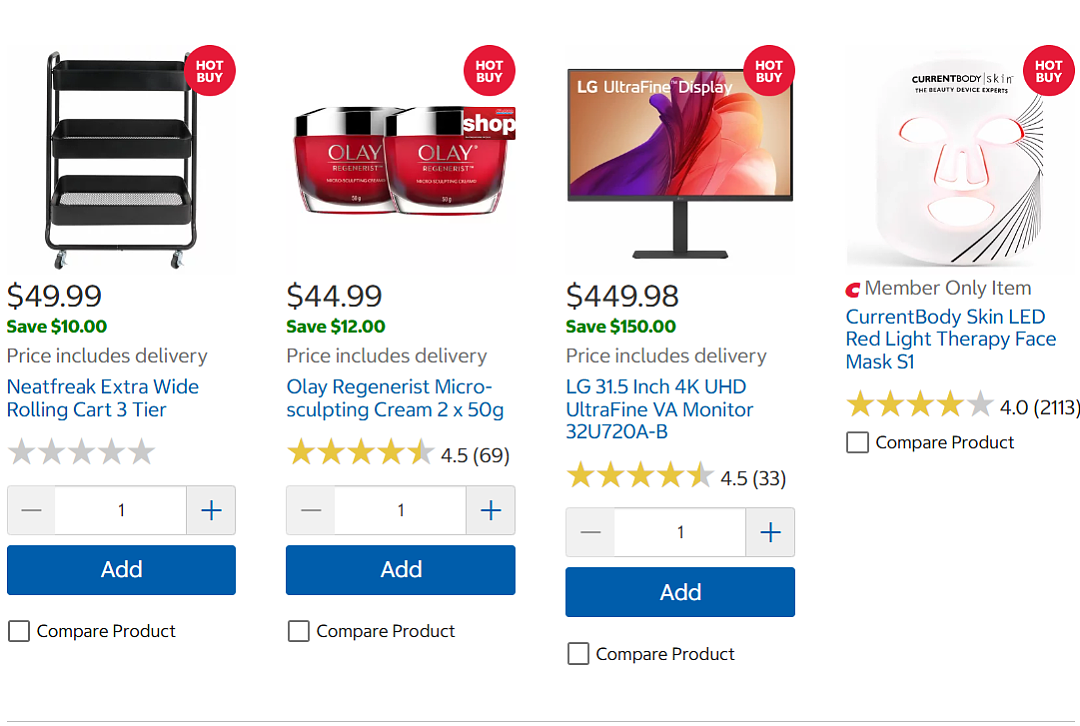Add Olay Regenerist Cream to cart
The height and width of the screenshot is (726, 1080).
(x=401, y=570)
